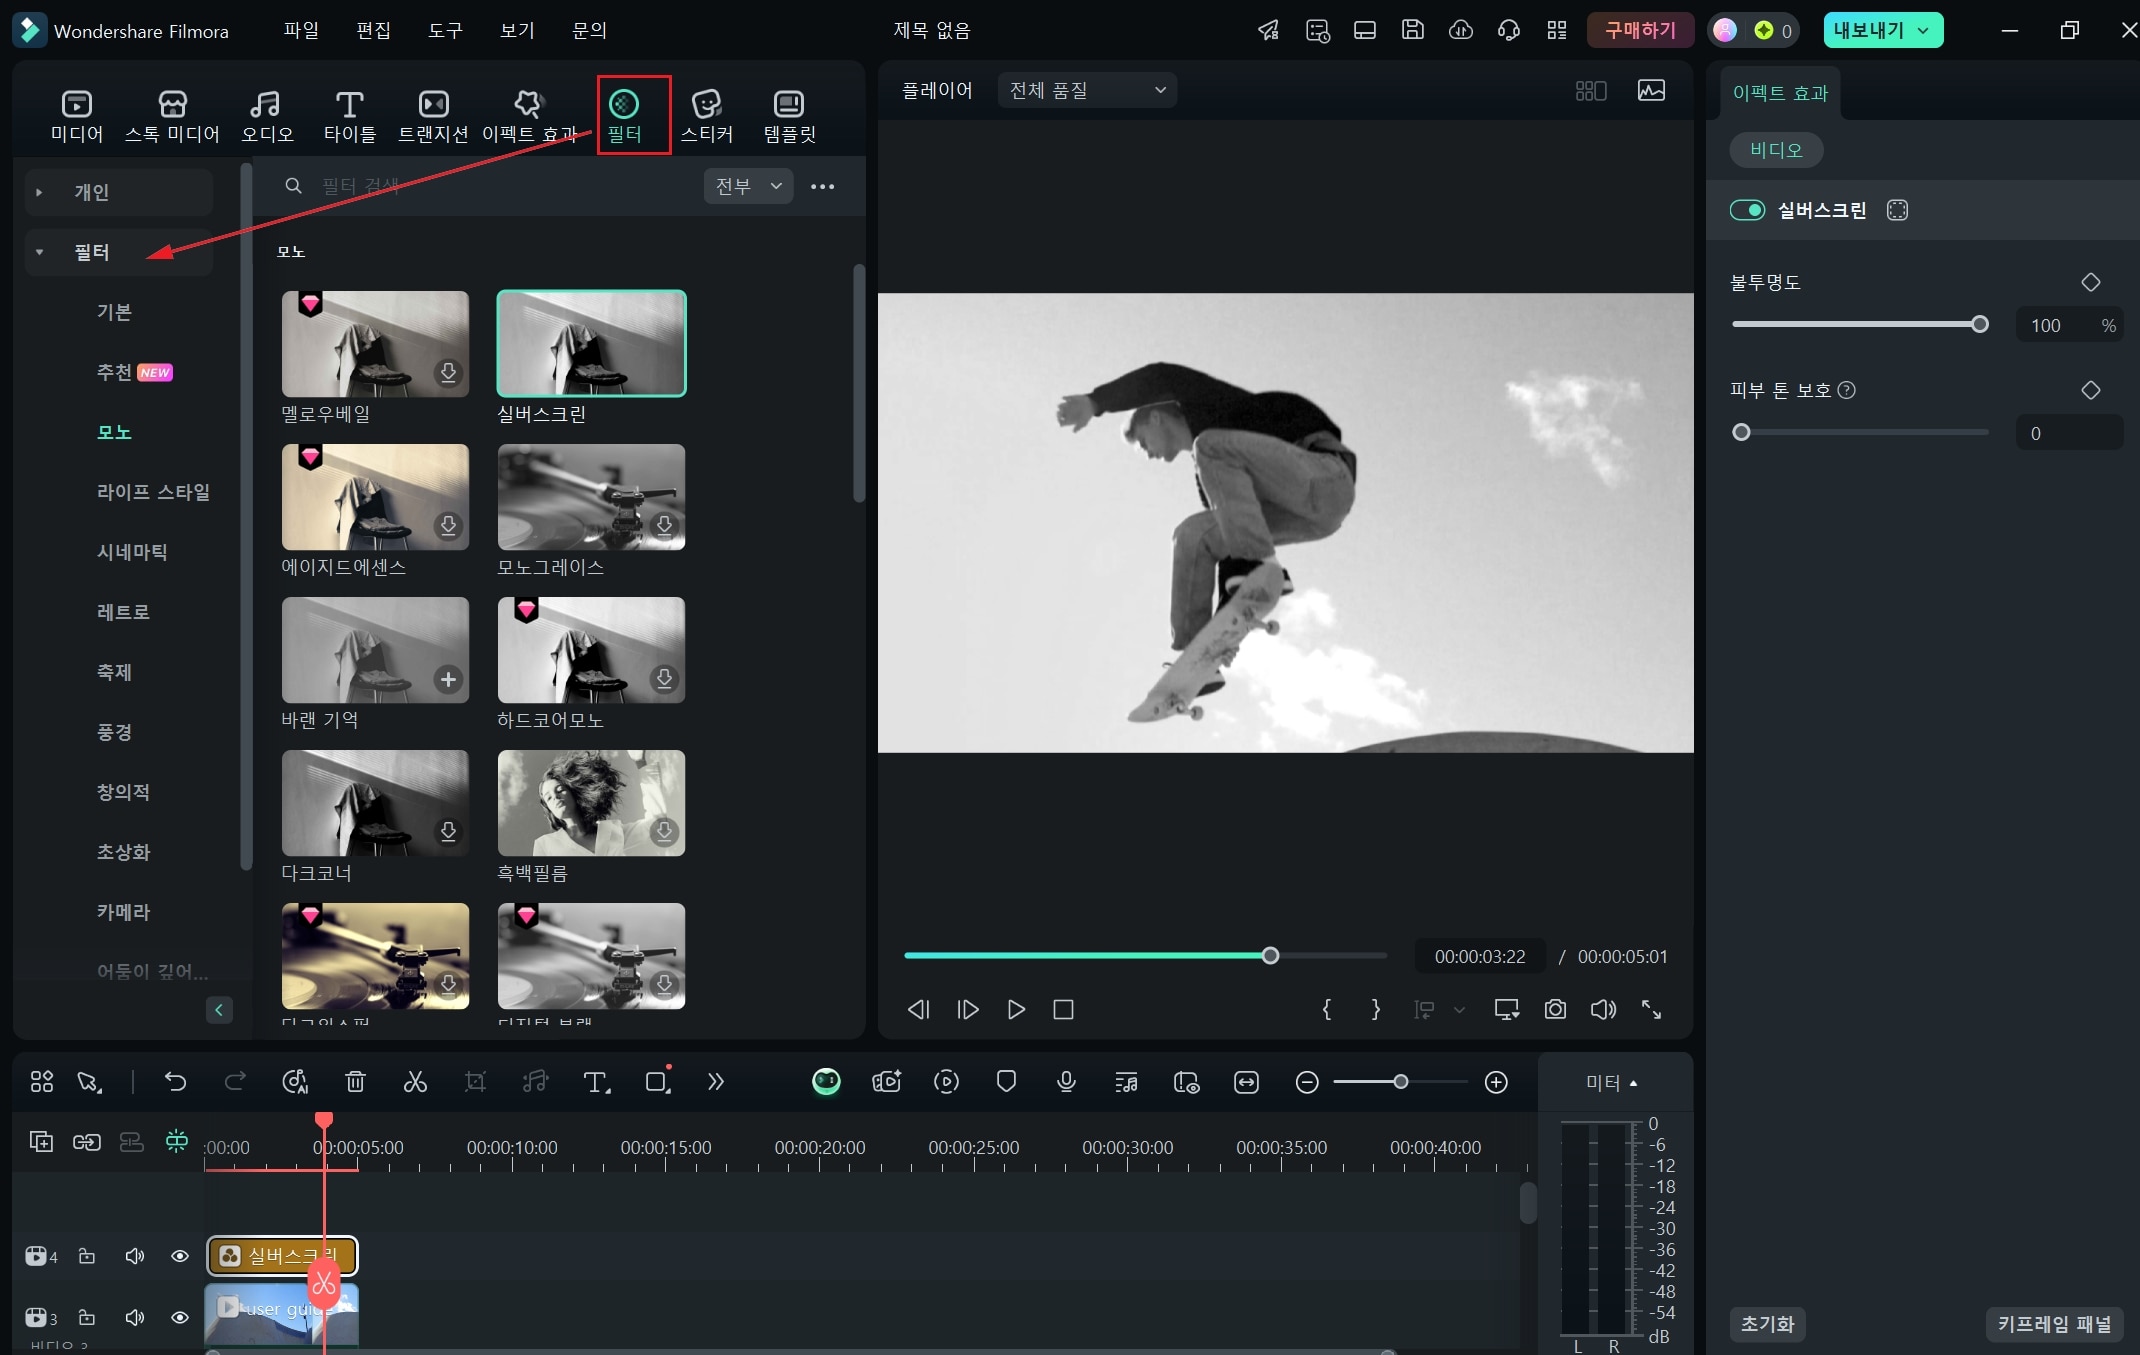The height and width of the screenshot is (1355, 2140).
Task: Collapse the 필터 tree section
Action: [39, 252]
